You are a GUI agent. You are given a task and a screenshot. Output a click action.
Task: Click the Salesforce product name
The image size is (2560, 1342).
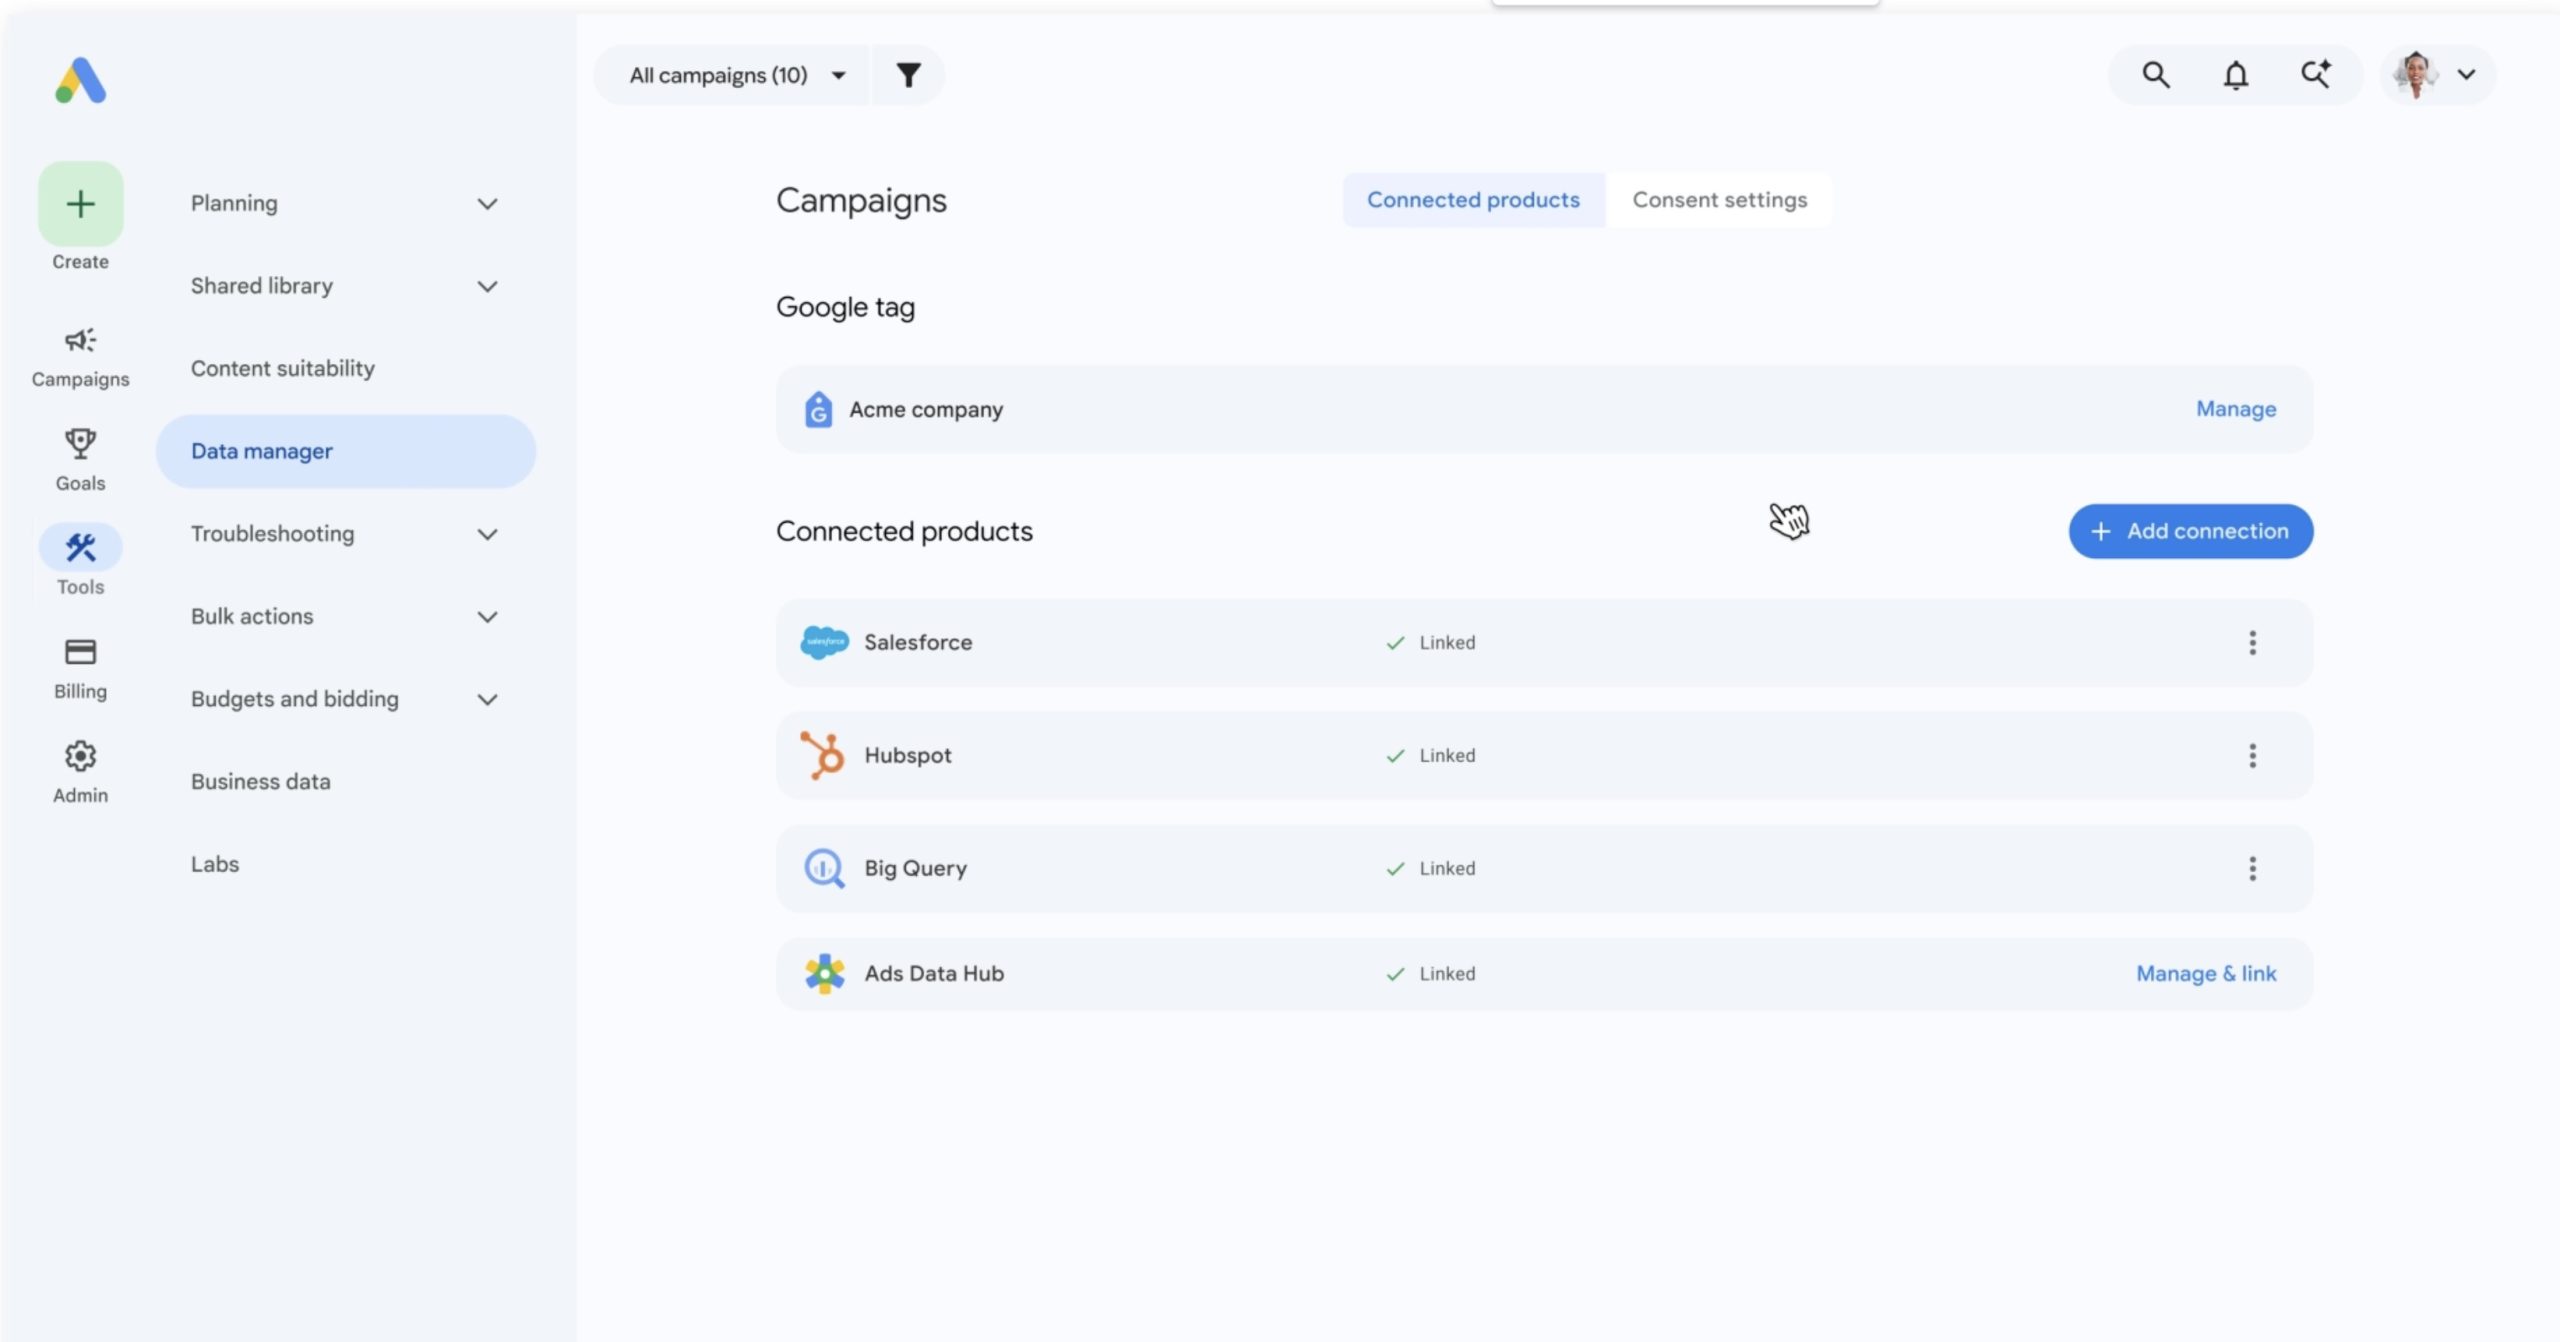pyautogui.click(x=918, y=642)
